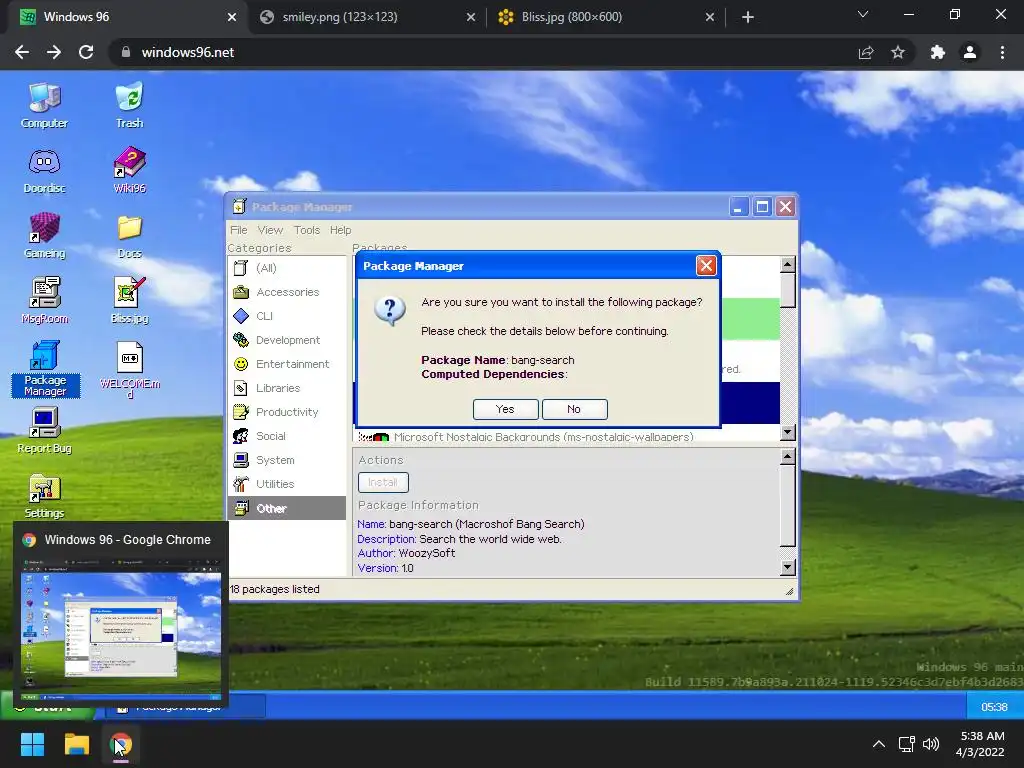This screenshot has height=768, width=1024.
Task: Close the smiley.png browser tab
Action: tap(471, 18)
